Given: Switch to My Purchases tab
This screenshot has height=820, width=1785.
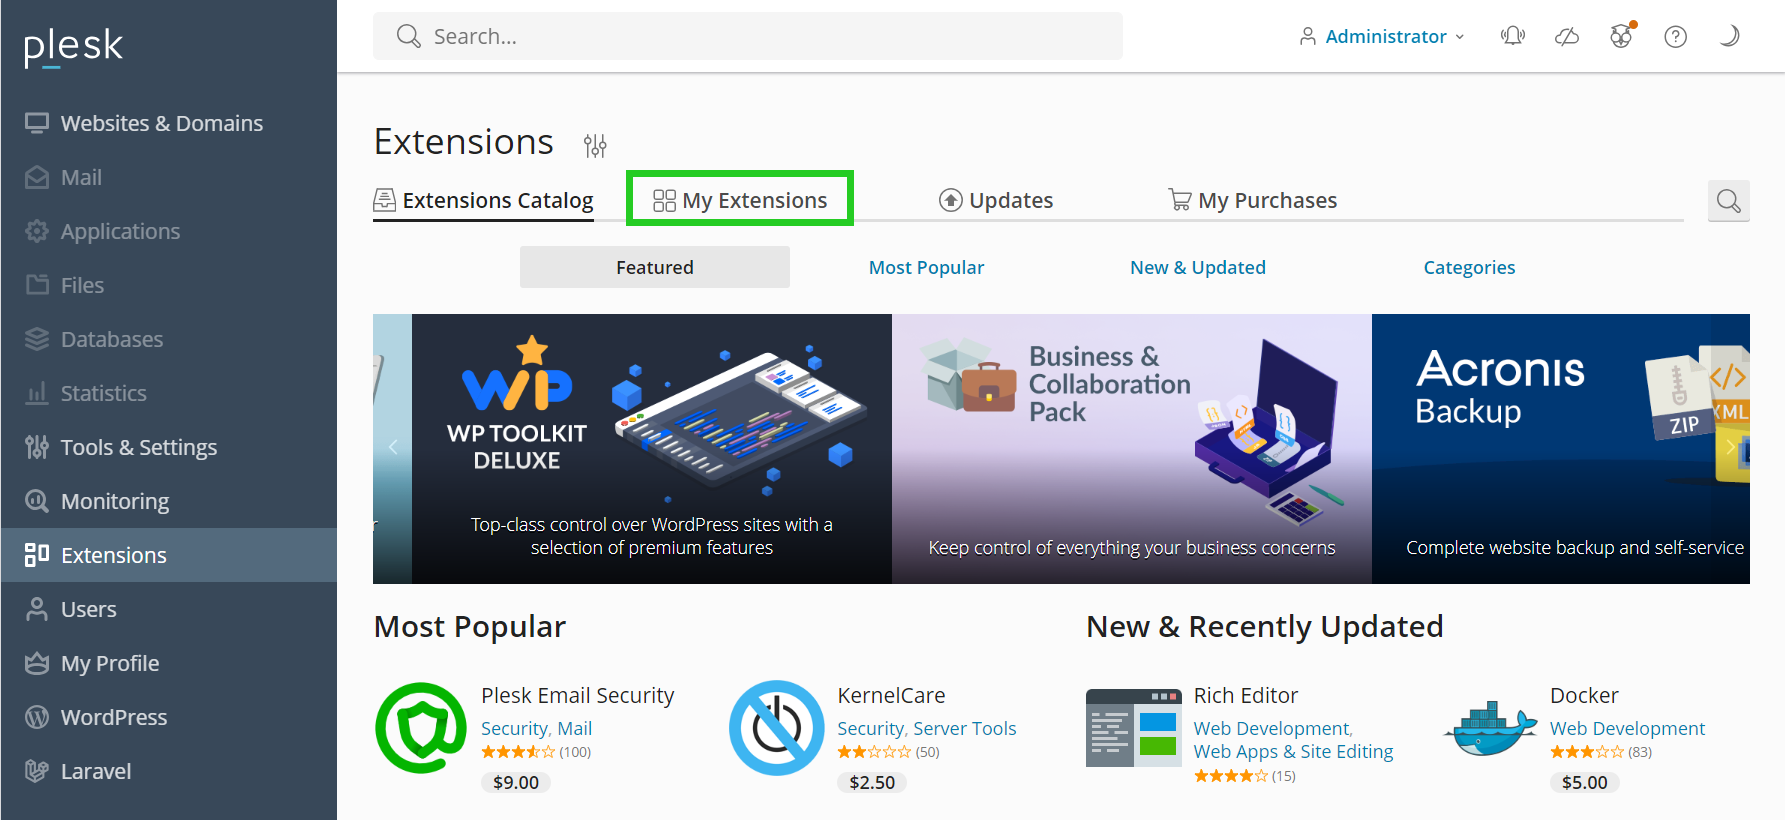Looking at the screenshot, I should 1253,200.
